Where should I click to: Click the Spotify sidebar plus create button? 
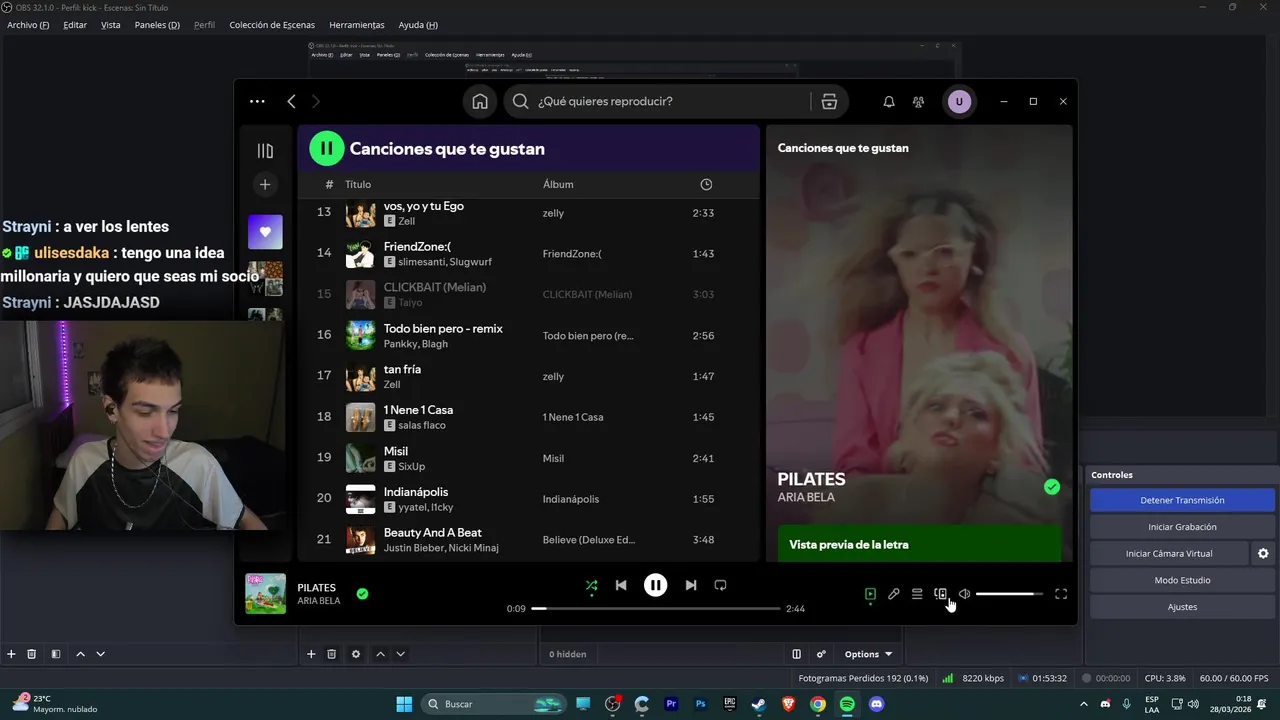pos(265,184)
